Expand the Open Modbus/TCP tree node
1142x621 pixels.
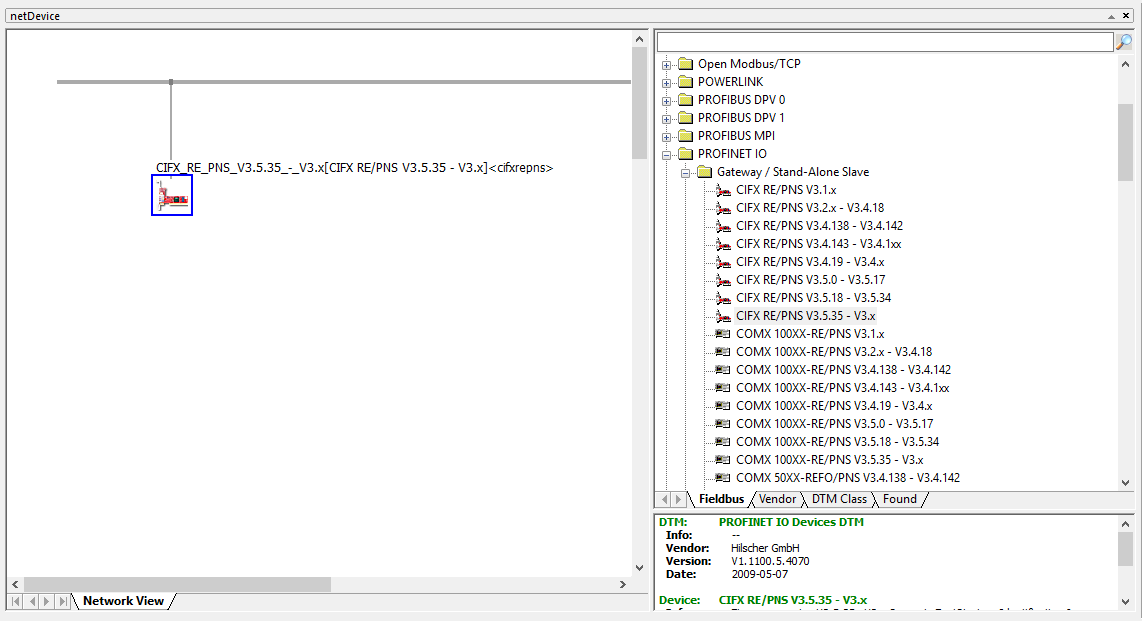pos(667,65)
